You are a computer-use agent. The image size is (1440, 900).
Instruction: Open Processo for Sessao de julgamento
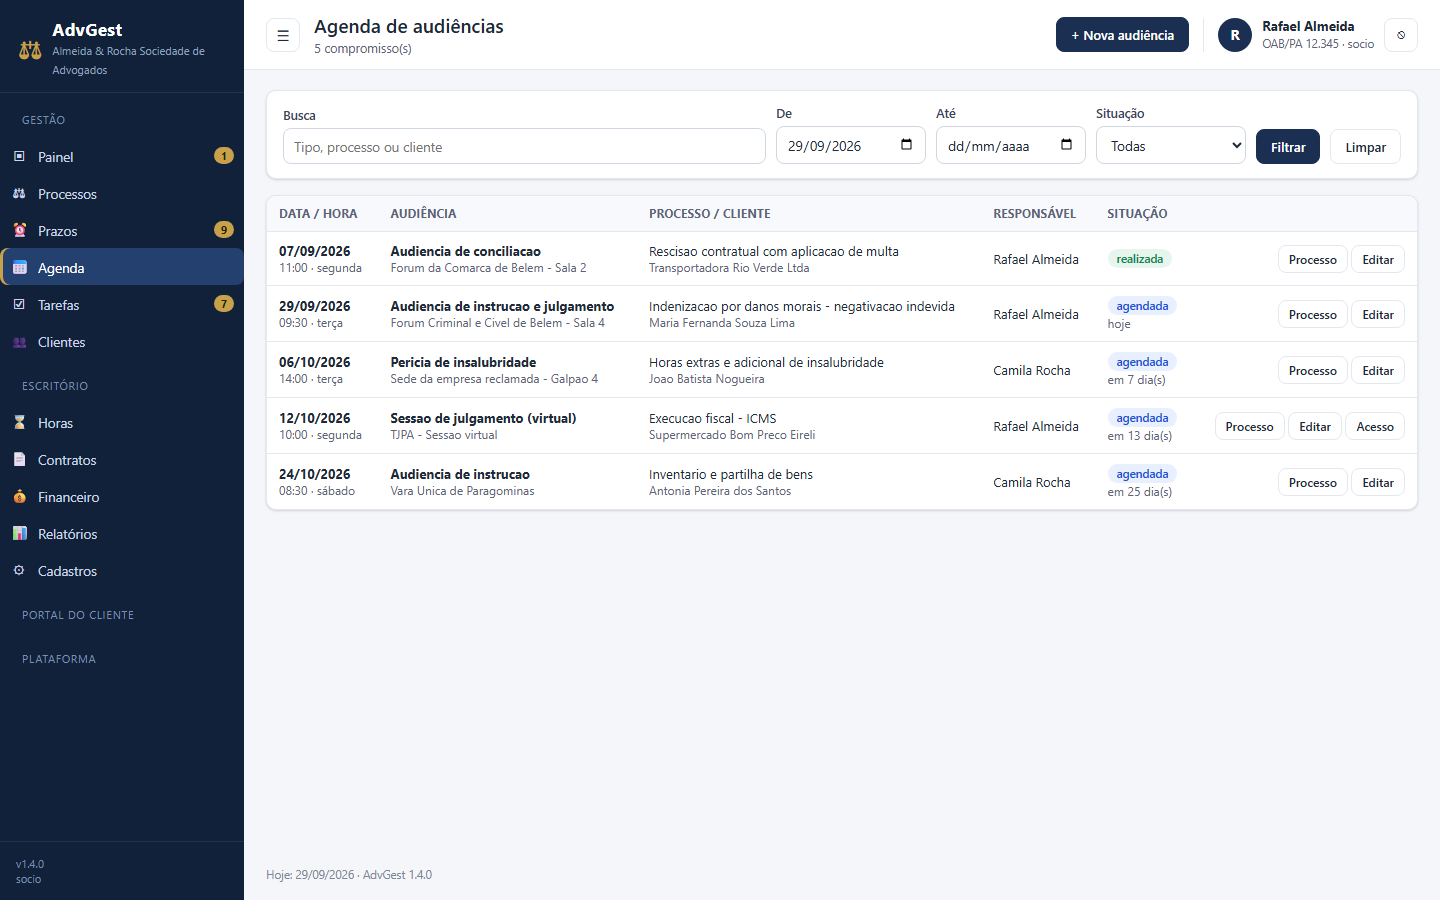[1249, 426]
